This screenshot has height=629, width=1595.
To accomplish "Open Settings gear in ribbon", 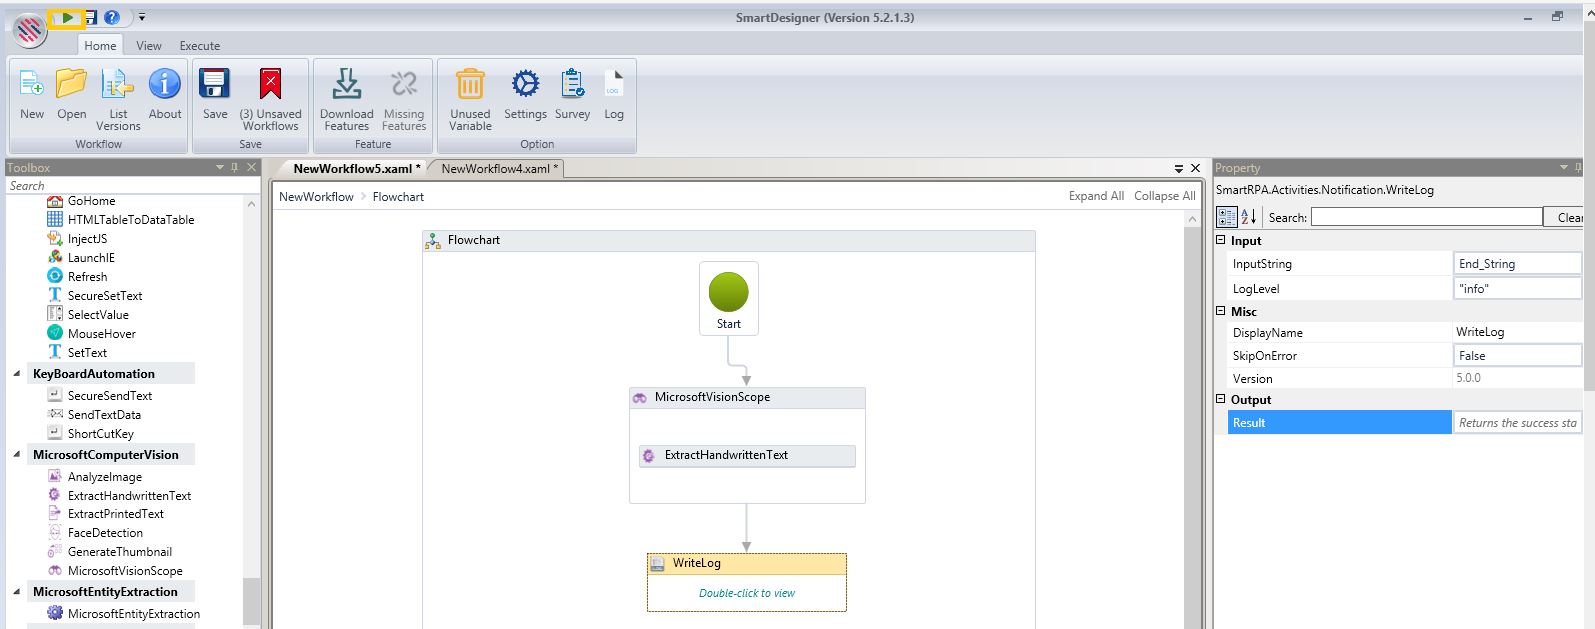I will point(525,85).
